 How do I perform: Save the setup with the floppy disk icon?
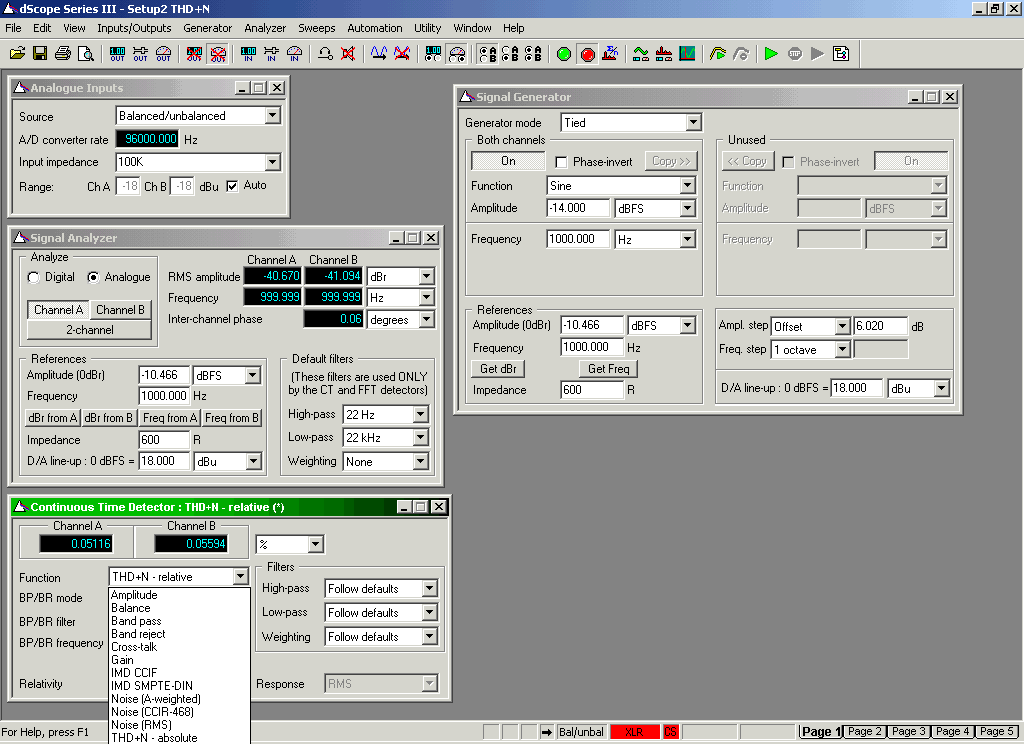(40, 54)
